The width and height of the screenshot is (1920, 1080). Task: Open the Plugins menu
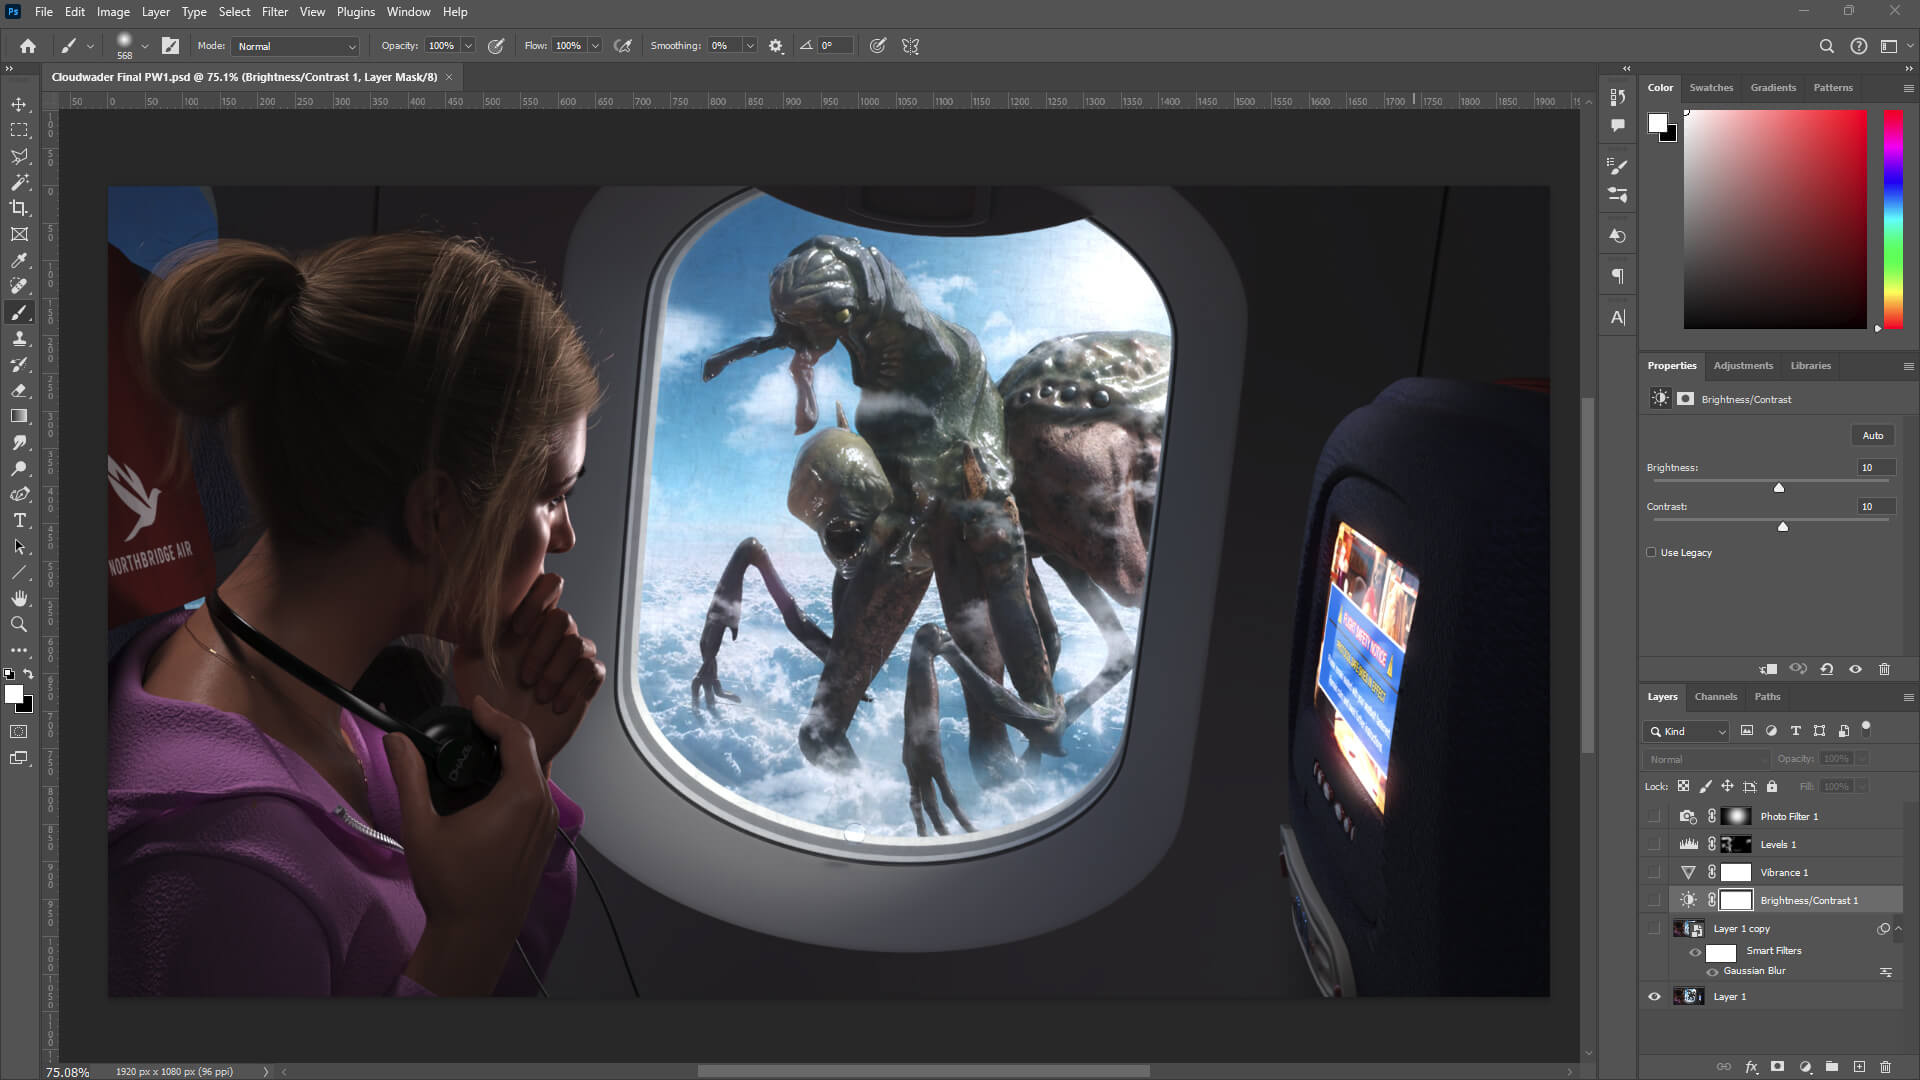[356, 12]
